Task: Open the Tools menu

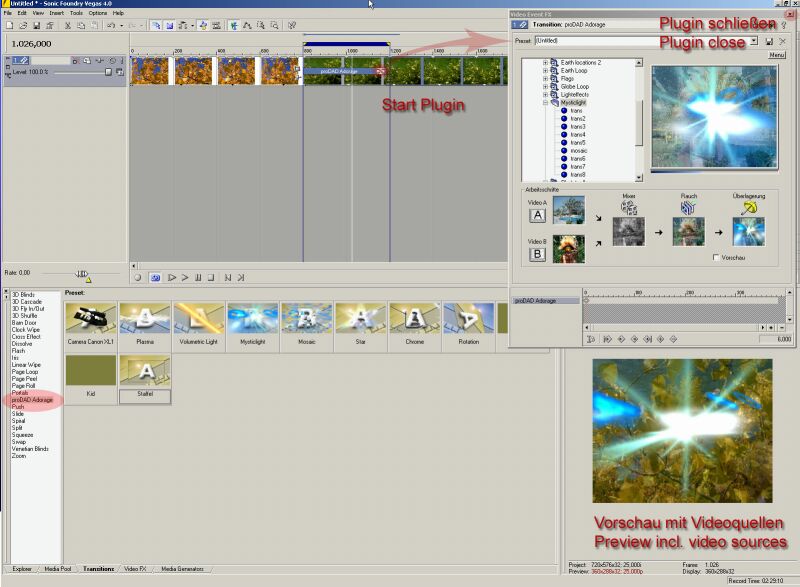Action: (x=76, y=13)
